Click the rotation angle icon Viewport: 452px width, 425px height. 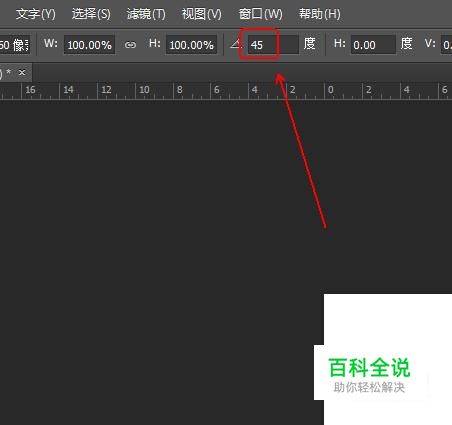[236, 44]
